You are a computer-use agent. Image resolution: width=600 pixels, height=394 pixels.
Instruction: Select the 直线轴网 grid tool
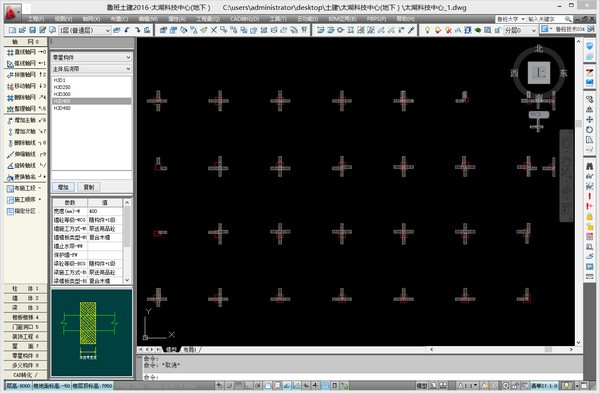(x=25, y=52)
